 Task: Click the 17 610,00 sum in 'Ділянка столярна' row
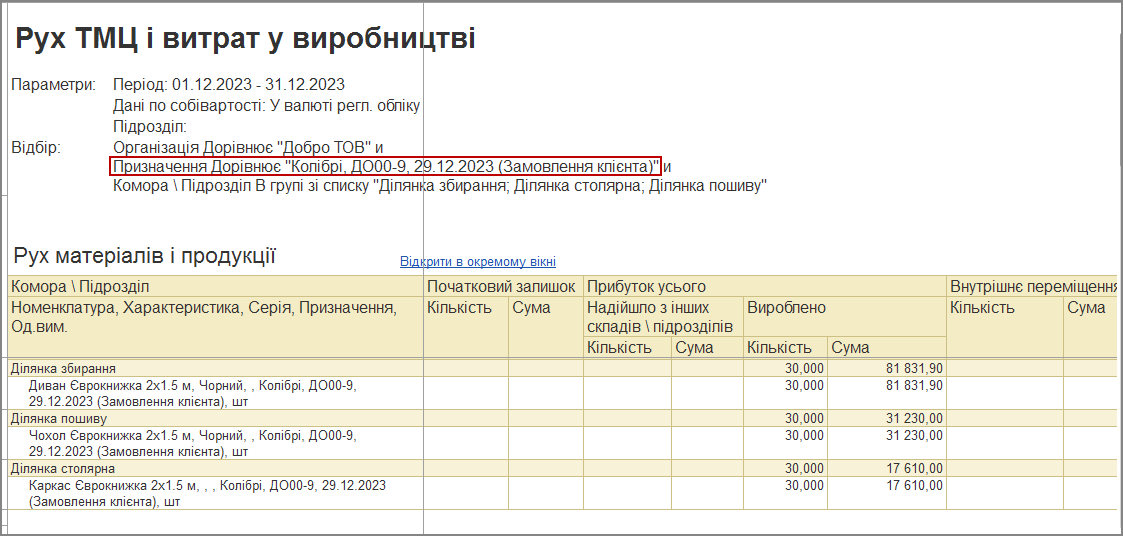[914, 468]
